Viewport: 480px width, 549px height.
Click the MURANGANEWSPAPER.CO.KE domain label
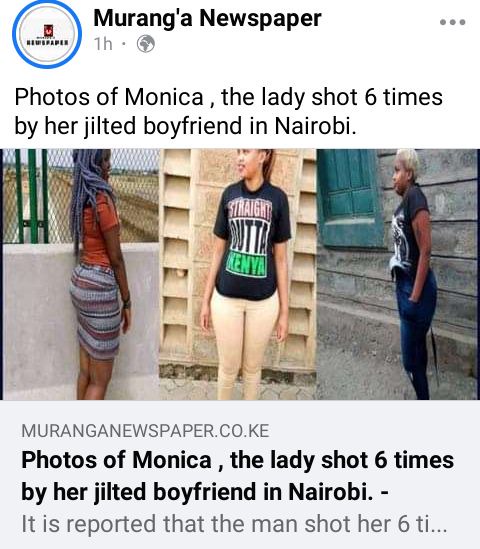coord(145,431)
